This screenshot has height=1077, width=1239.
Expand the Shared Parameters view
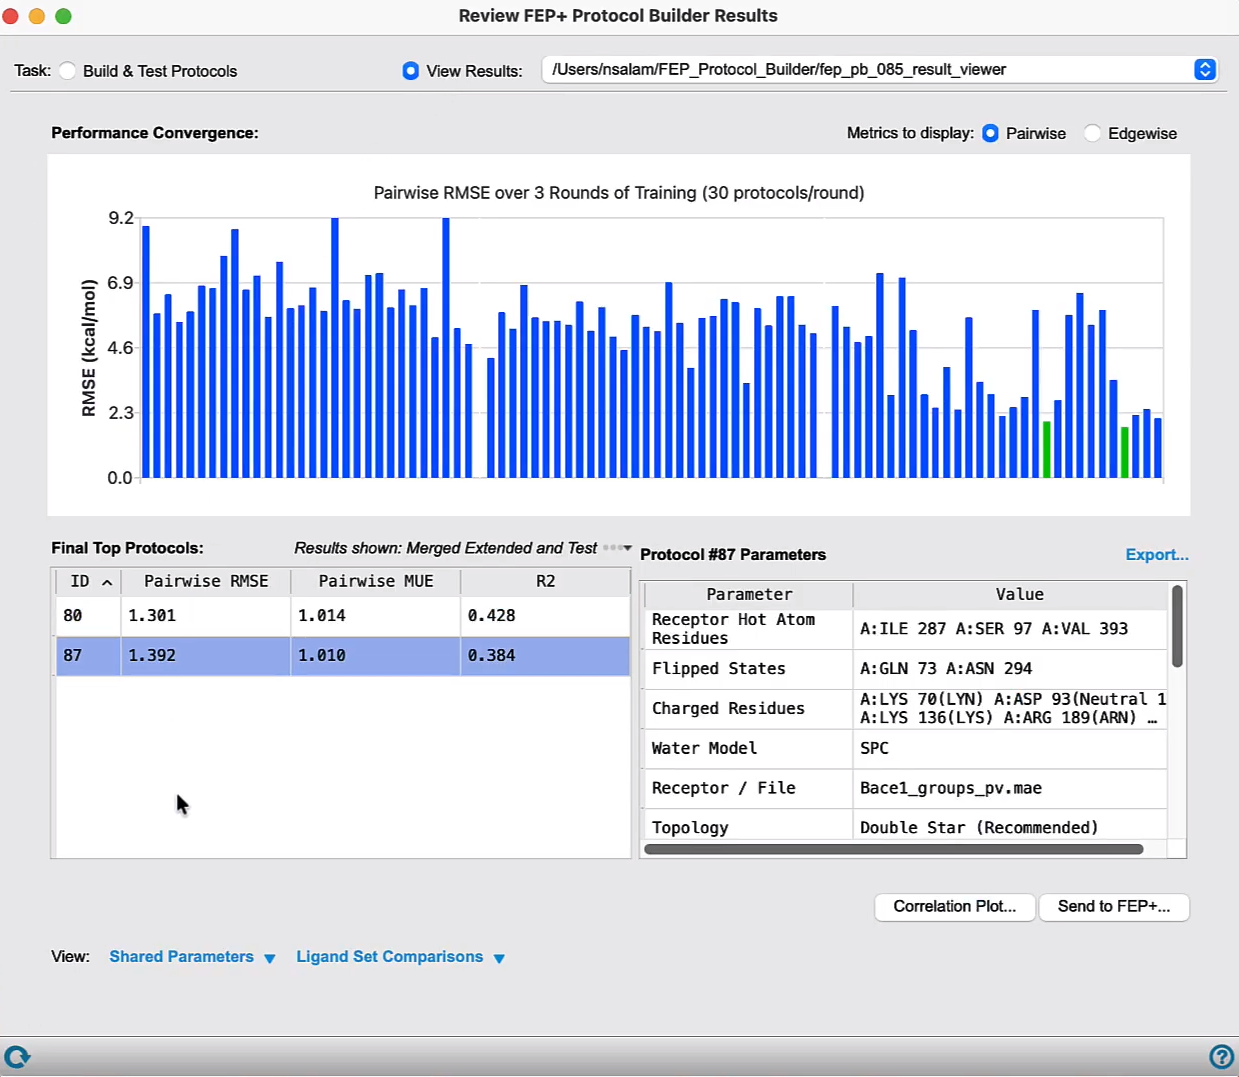click(182, 957)
